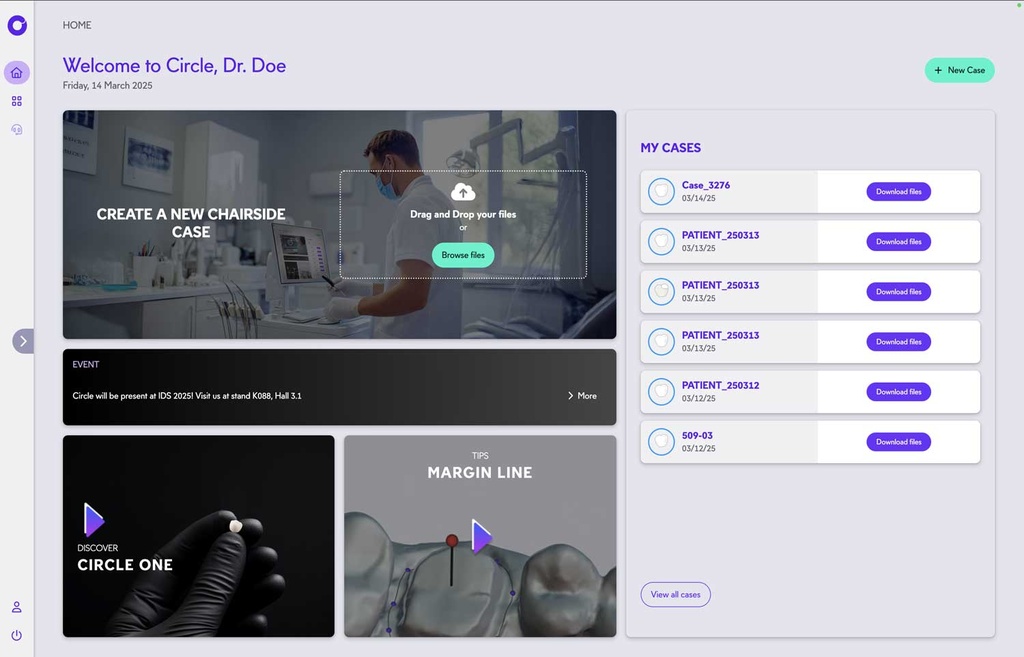This screenshot has width=1024, height=657.
Task: Click the power logout icon
Action: tap(17, 635)
